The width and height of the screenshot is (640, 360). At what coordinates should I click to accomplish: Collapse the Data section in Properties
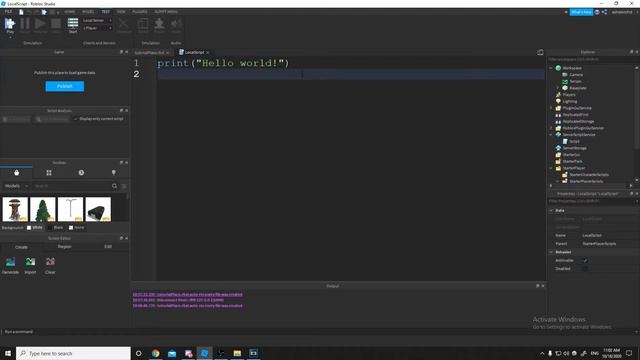pyautogui.click(x=551, y=211)
